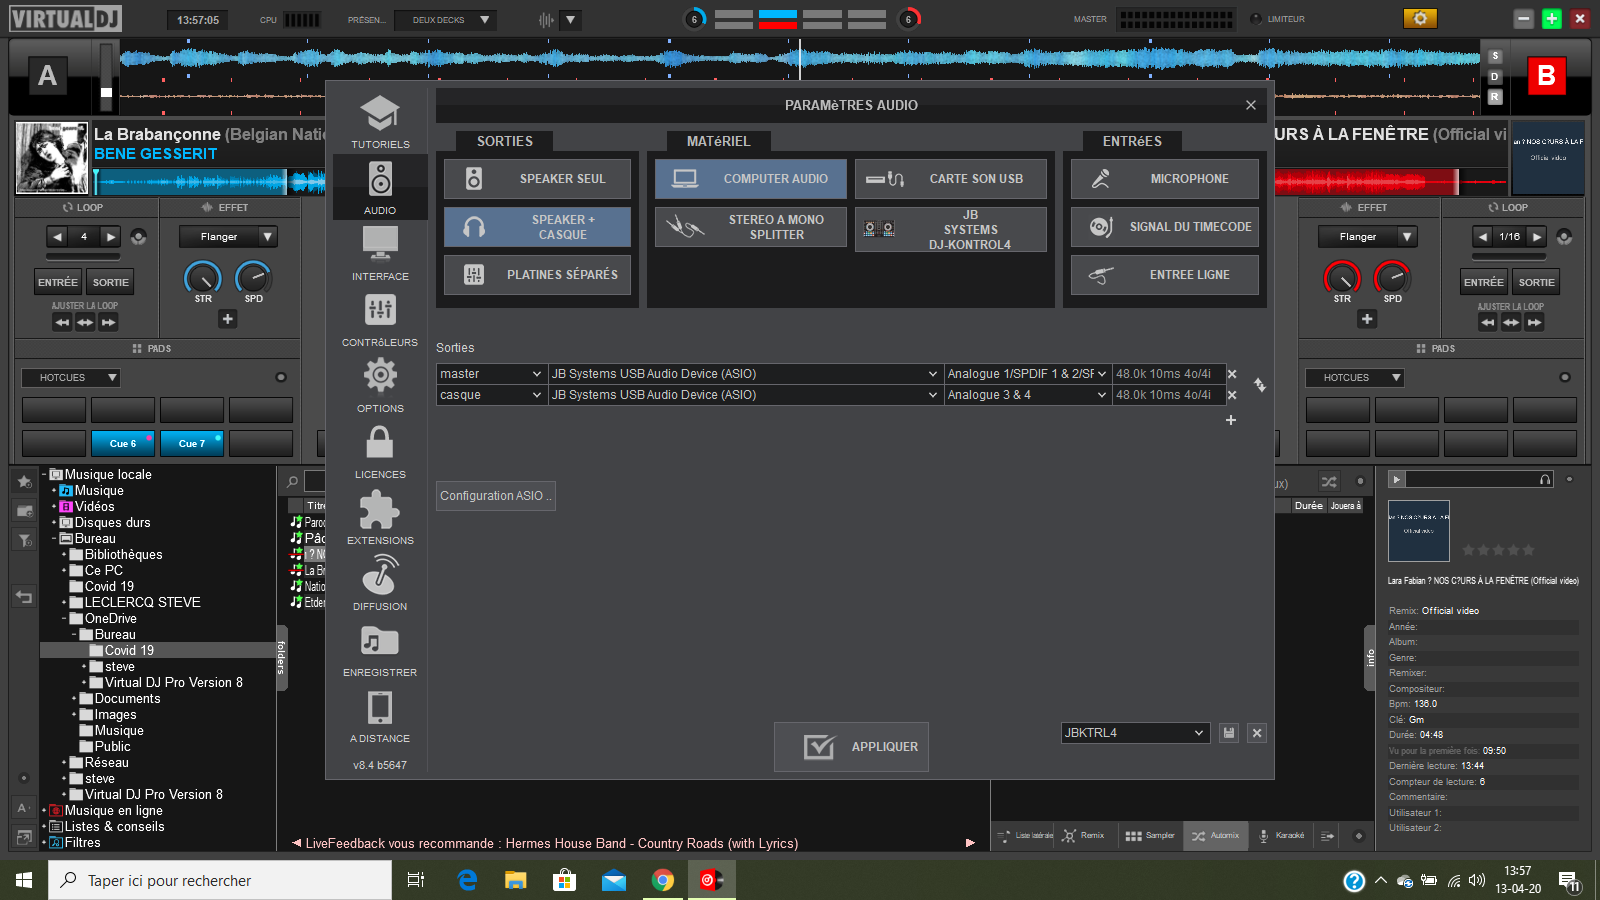Switch to the Sampler tab

(x=1150, y=836)
